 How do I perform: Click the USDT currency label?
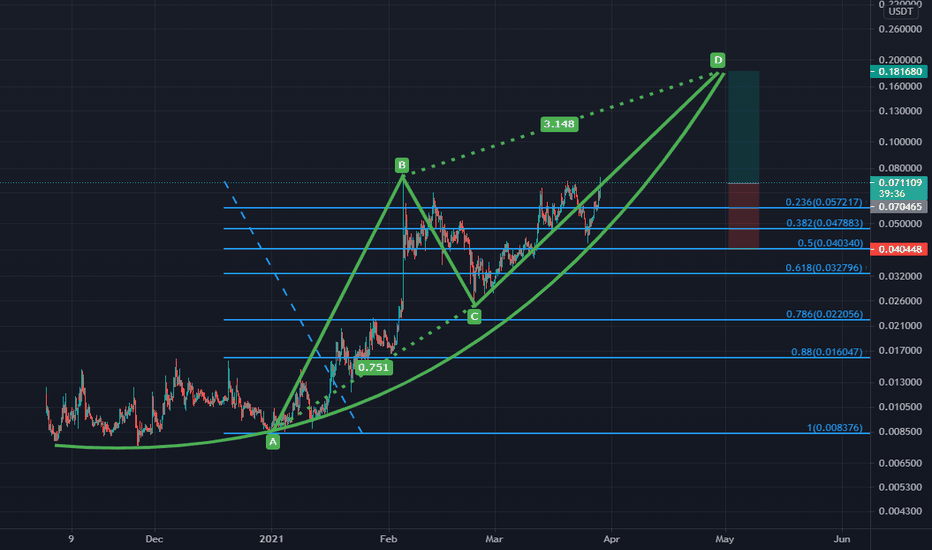click(x=900, y=11)
